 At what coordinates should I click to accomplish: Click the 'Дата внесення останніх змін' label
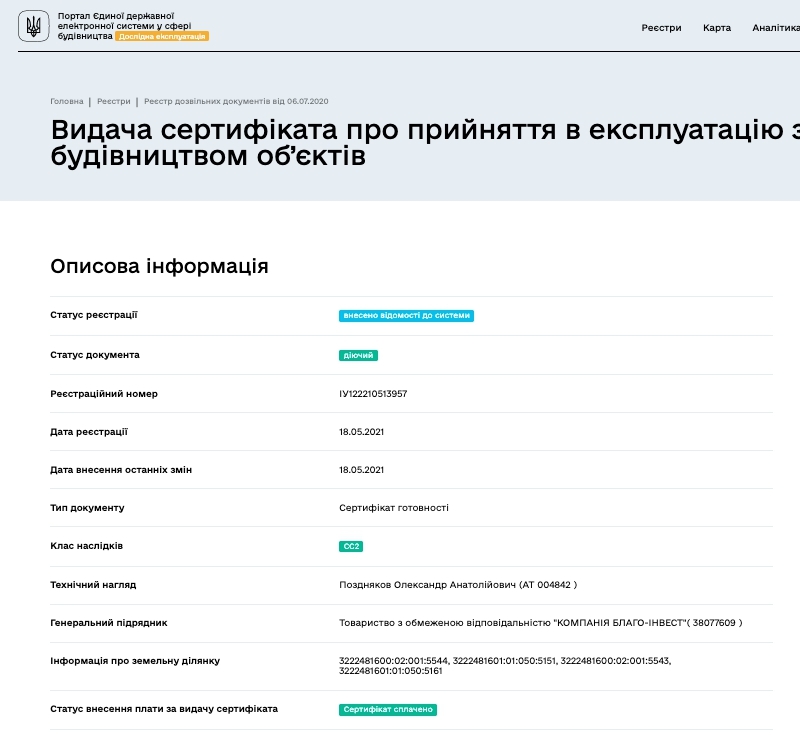[121, 470]
